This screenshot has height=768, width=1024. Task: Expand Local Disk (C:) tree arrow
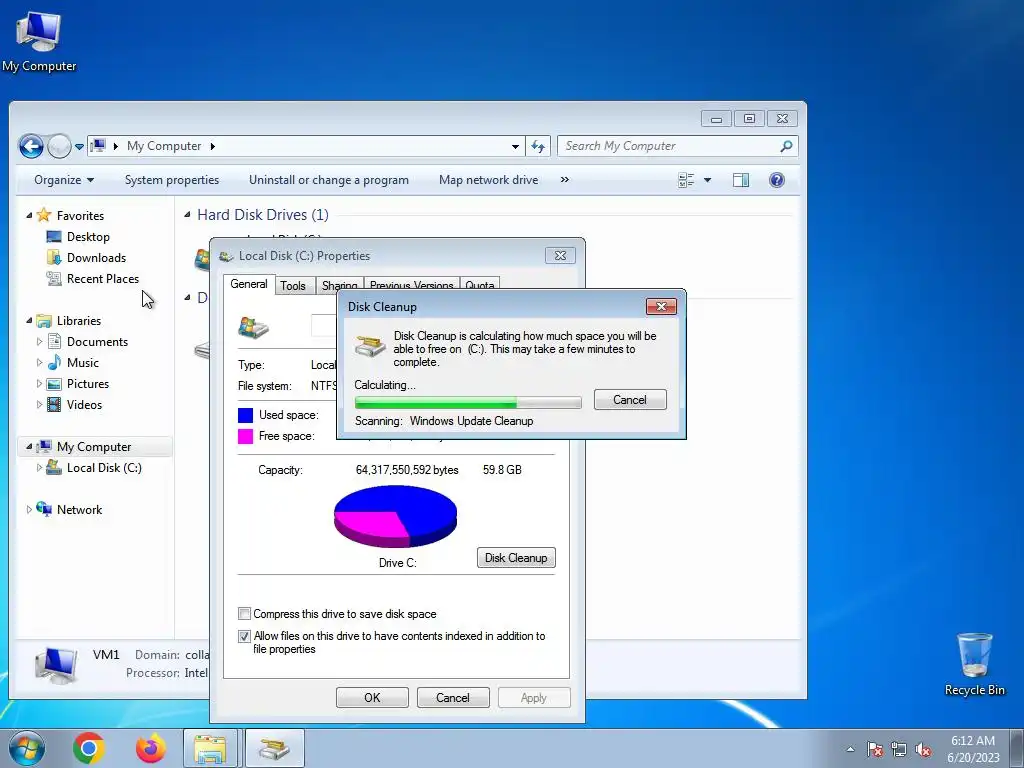[x=39, y=468]
